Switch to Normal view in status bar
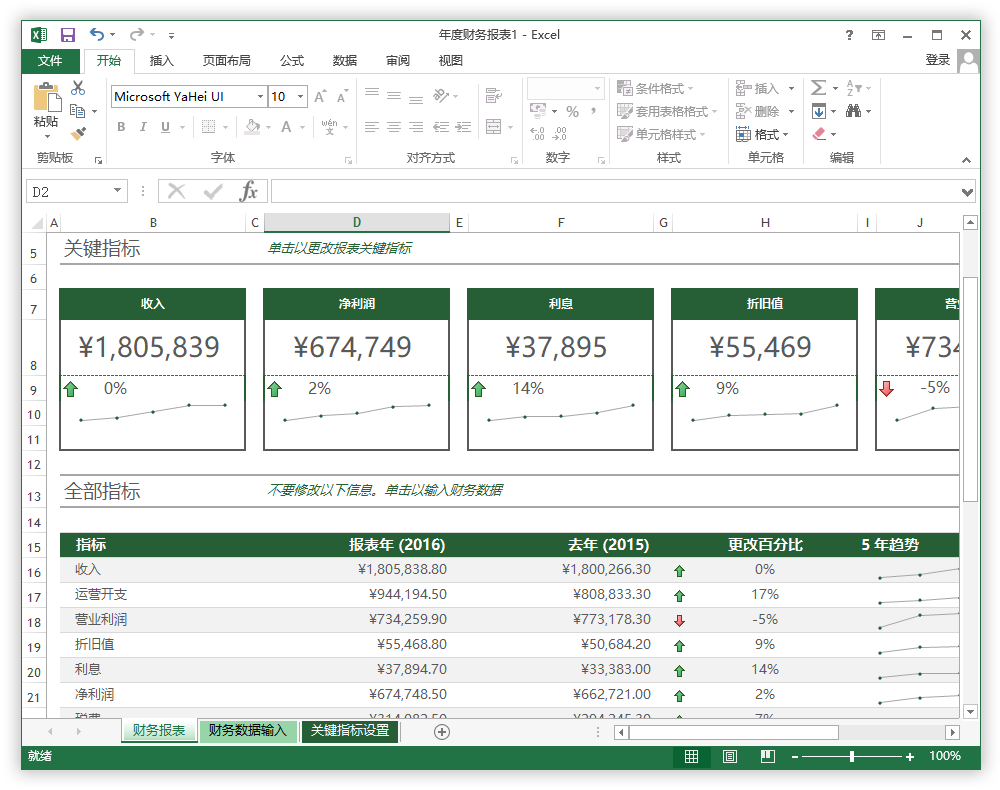Image resolution: width=1000 pixels, height=790 pixels. tap(691, 756)
